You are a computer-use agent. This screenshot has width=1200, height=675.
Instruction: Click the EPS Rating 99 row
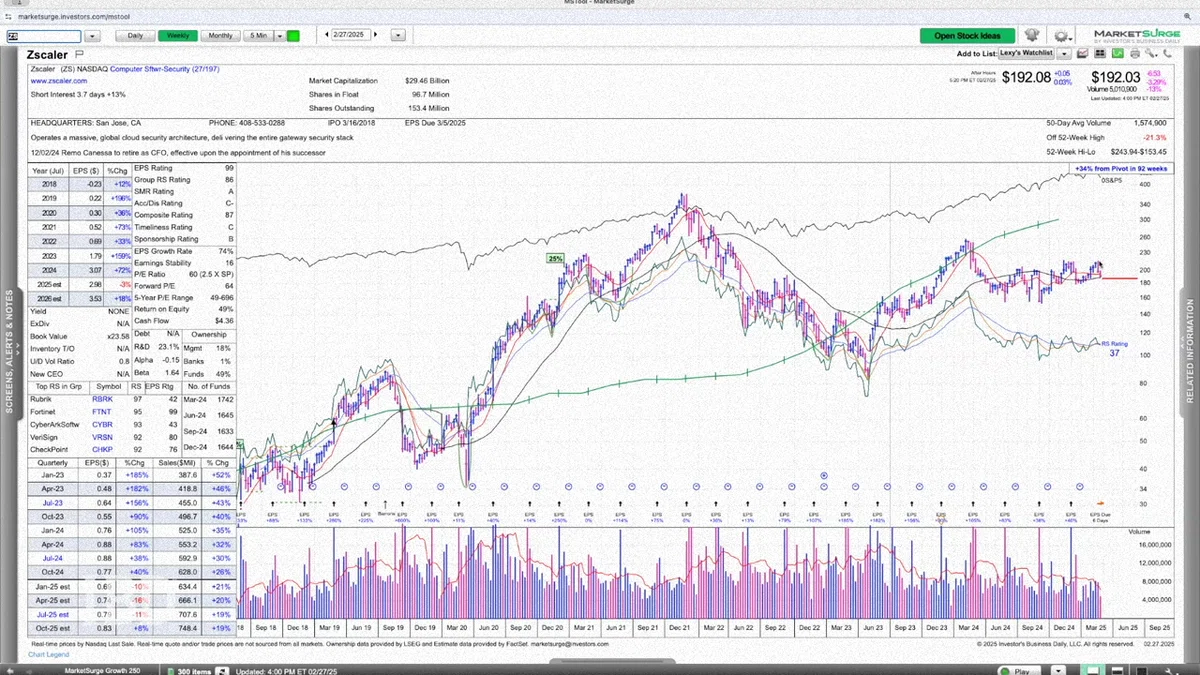coord(183,167)
